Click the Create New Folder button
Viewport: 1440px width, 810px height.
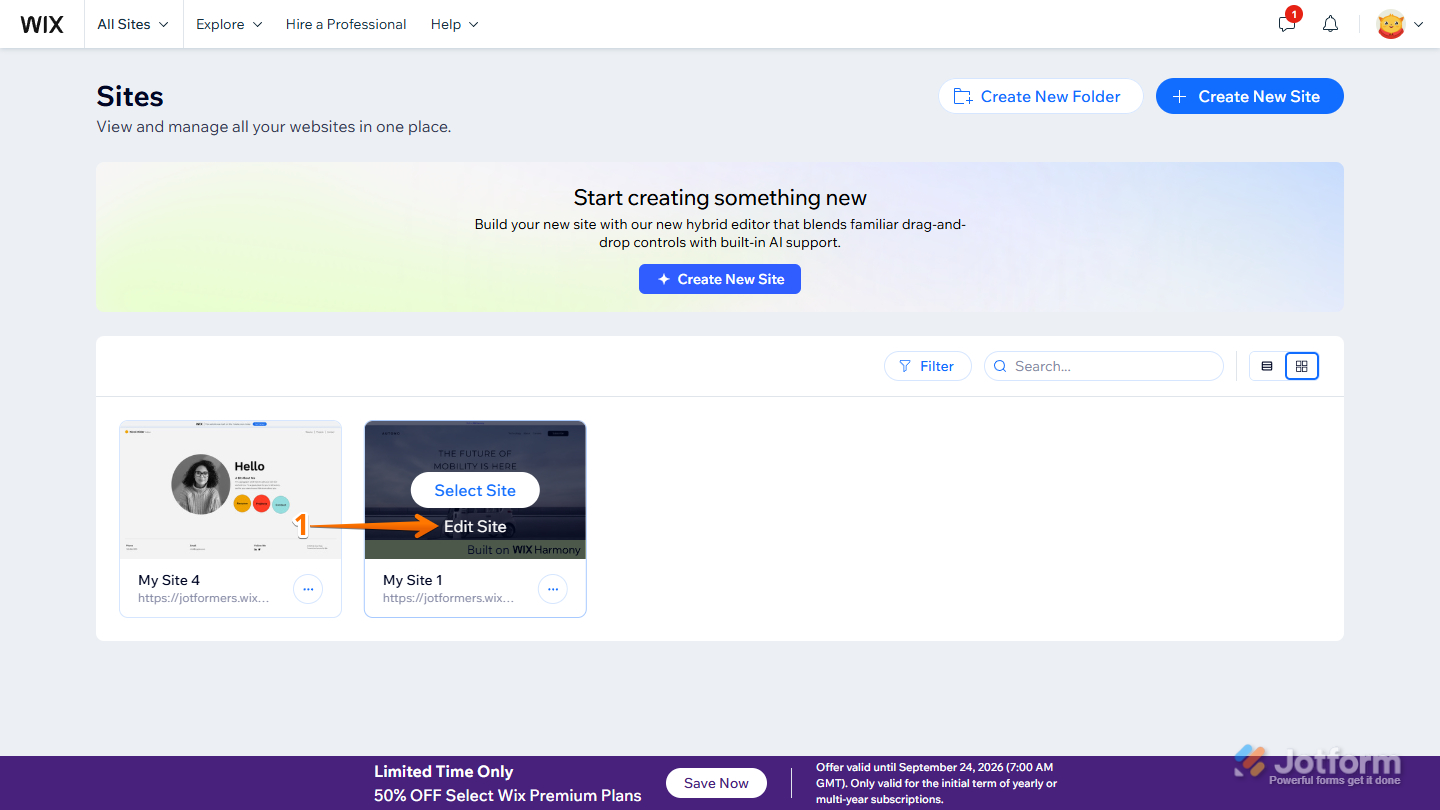coord(1040,96)
